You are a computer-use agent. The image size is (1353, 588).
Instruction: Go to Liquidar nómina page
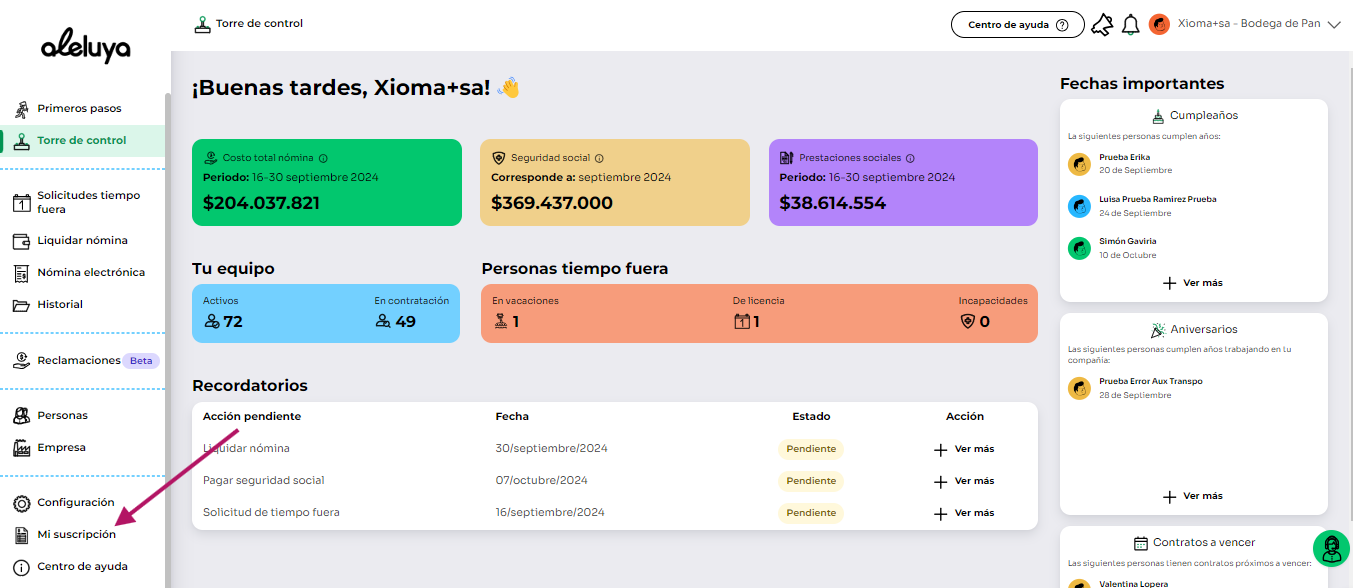(x=82, y=240)
